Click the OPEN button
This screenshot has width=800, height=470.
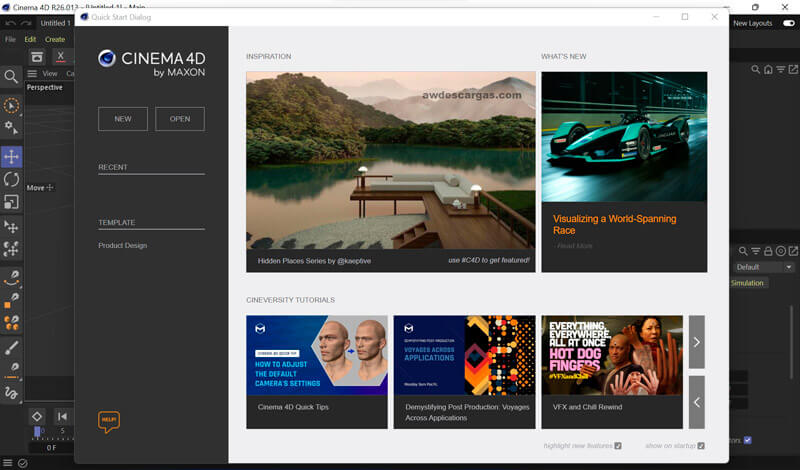click(180, 119)
